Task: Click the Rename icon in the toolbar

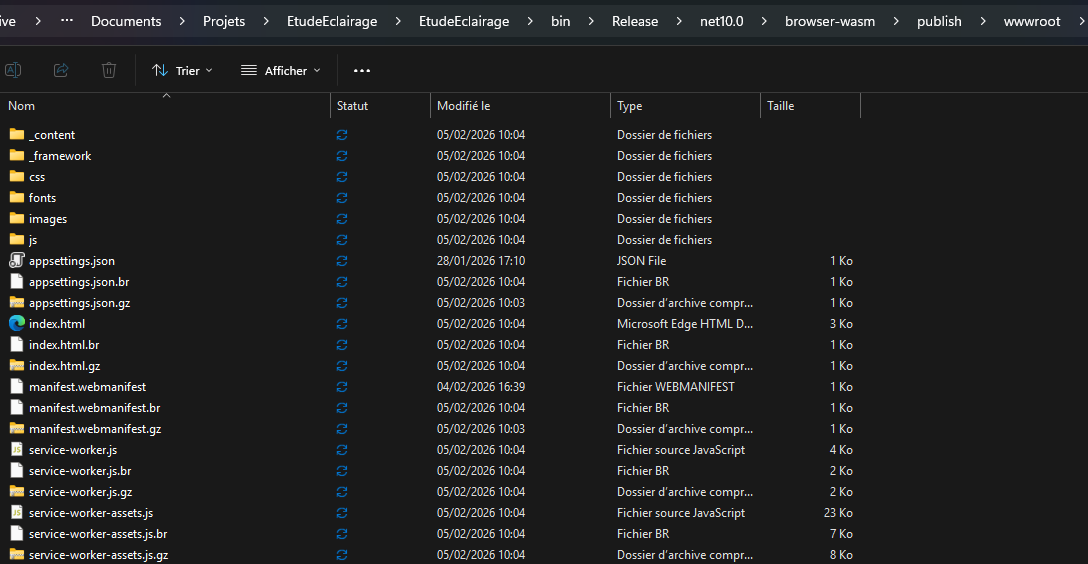Action: tap(14, 70)
